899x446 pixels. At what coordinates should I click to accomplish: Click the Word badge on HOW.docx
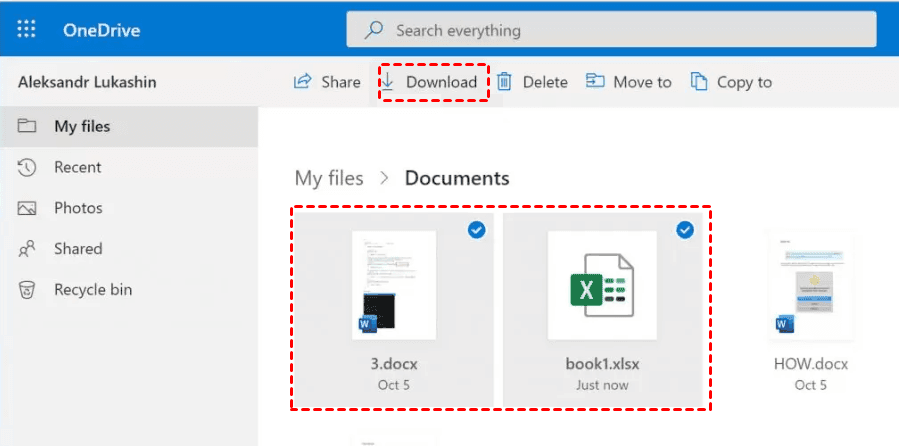(x=785, y=324)
